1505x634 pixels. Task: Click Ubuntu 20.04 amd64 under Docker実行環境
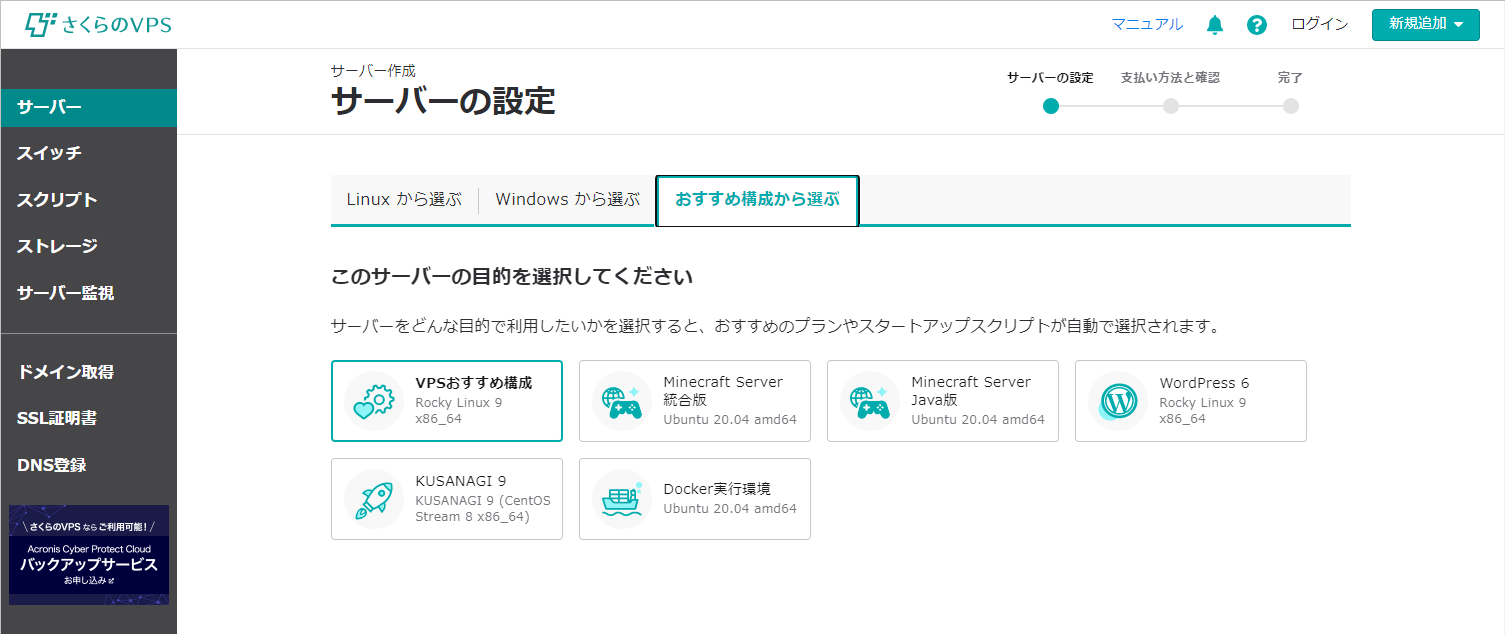point(730,508)
